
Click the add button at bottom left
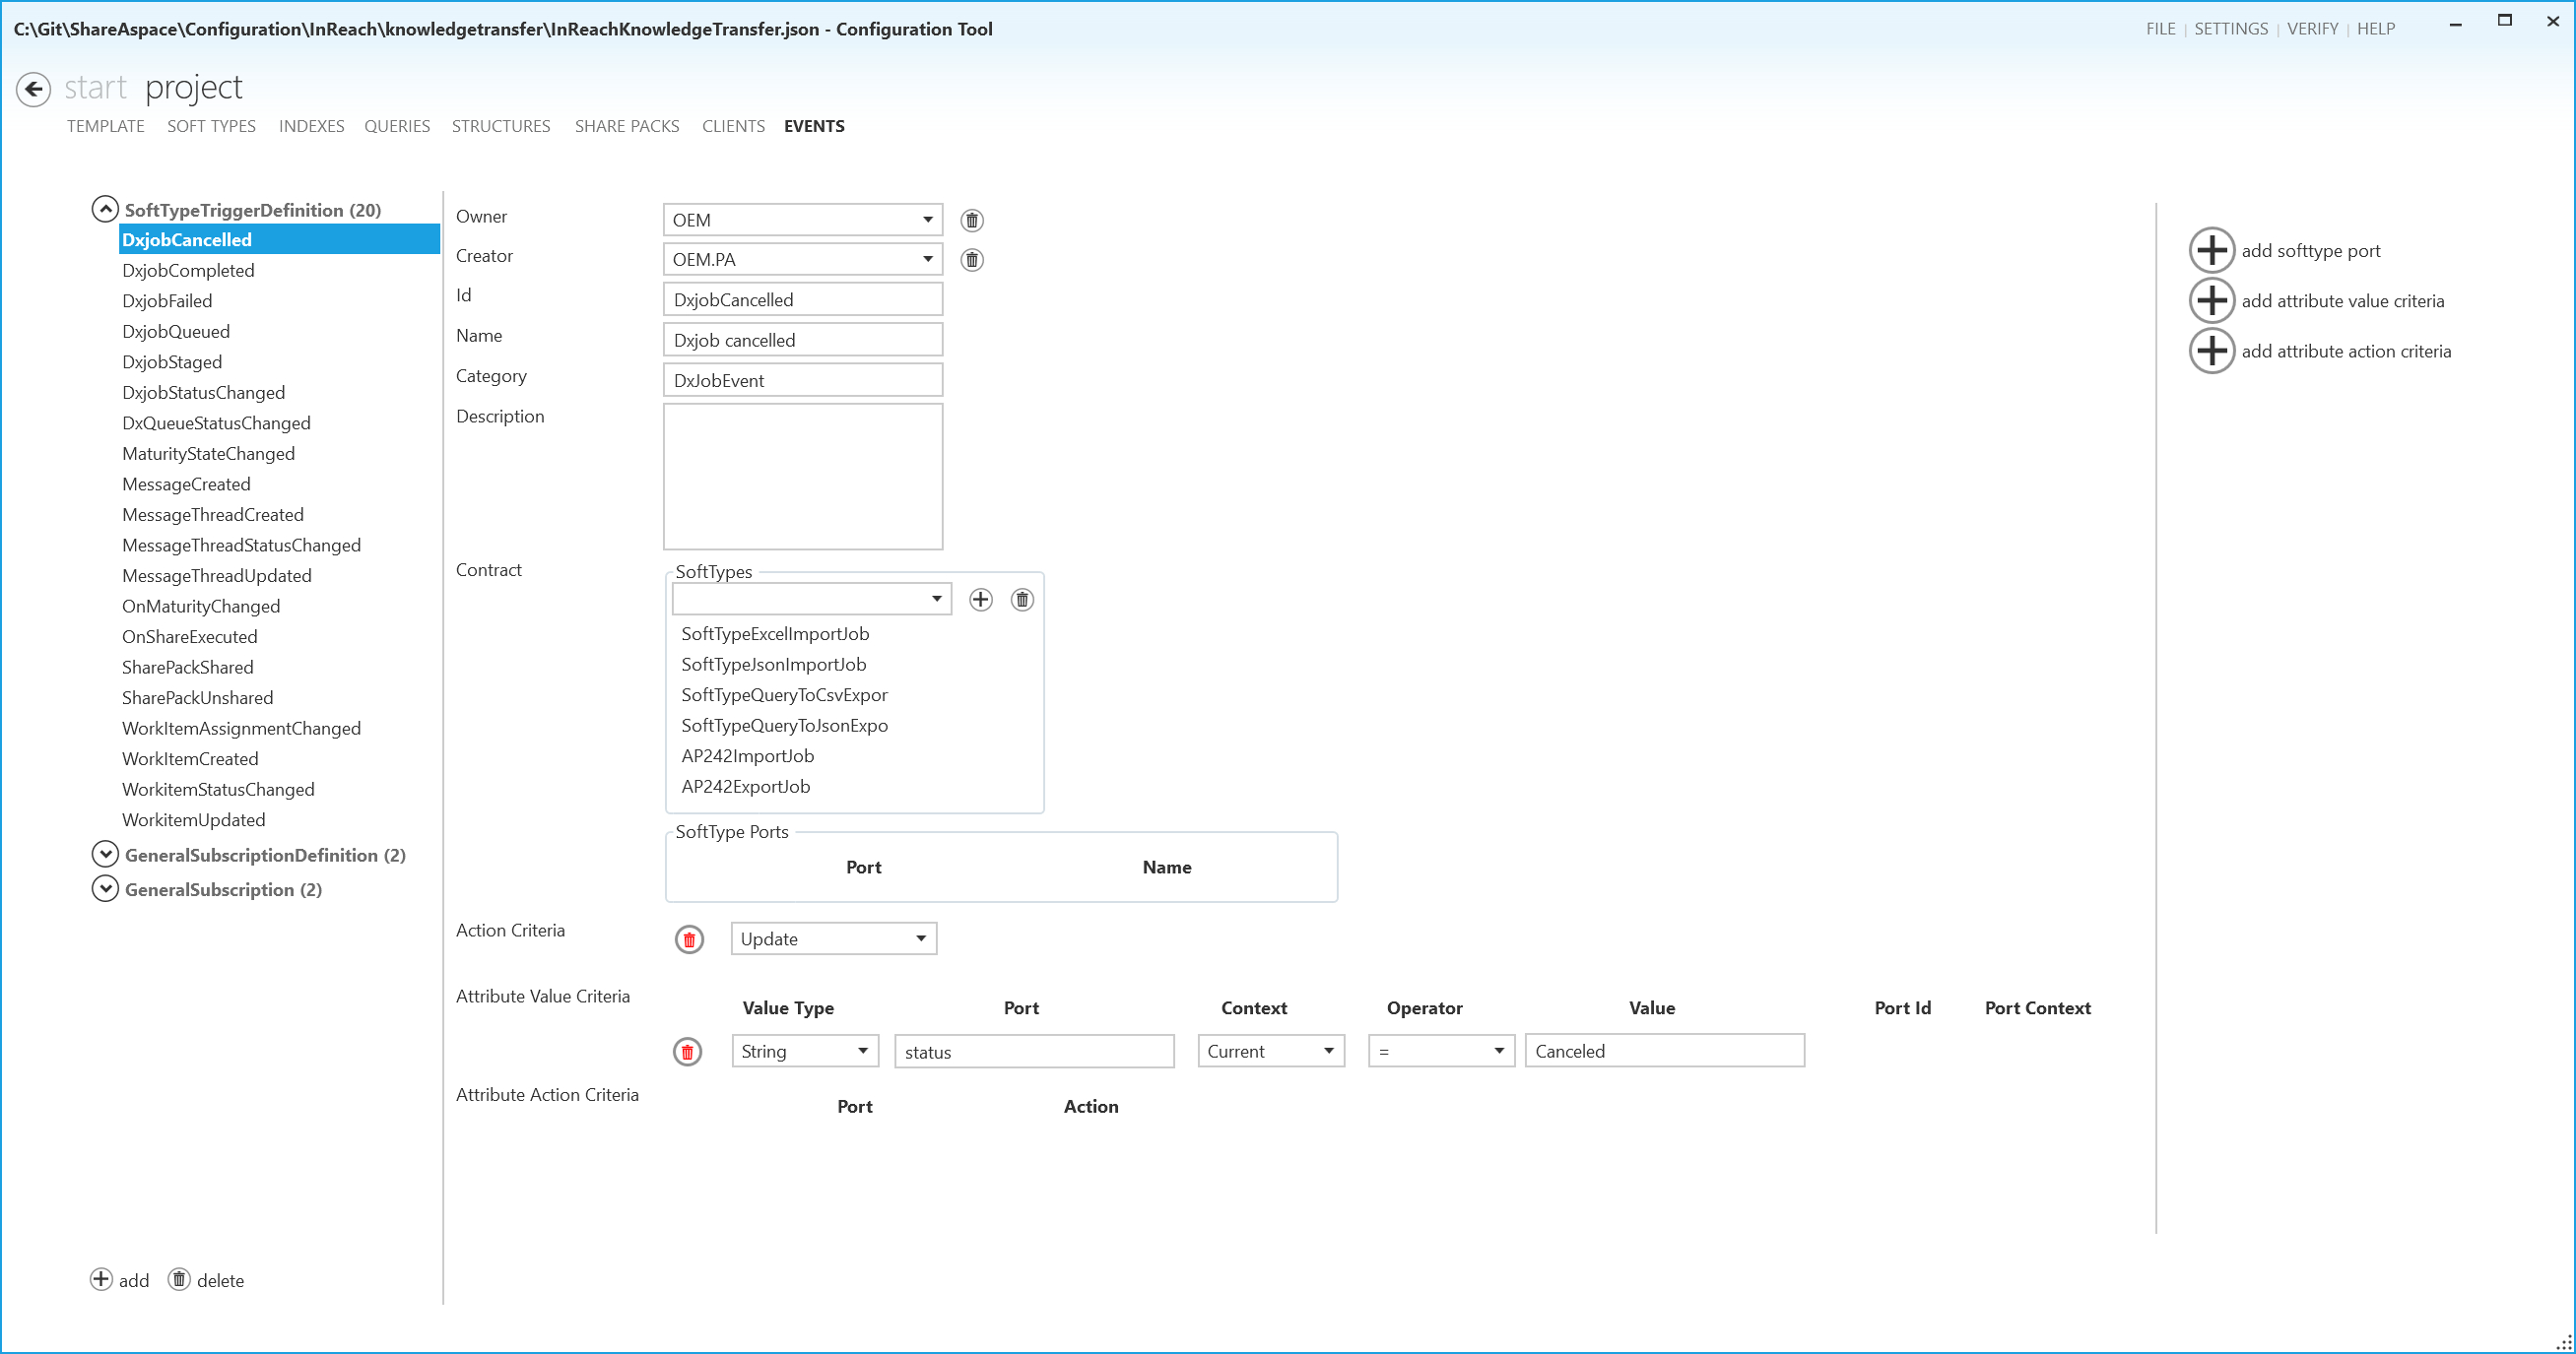coord(119,1280)
